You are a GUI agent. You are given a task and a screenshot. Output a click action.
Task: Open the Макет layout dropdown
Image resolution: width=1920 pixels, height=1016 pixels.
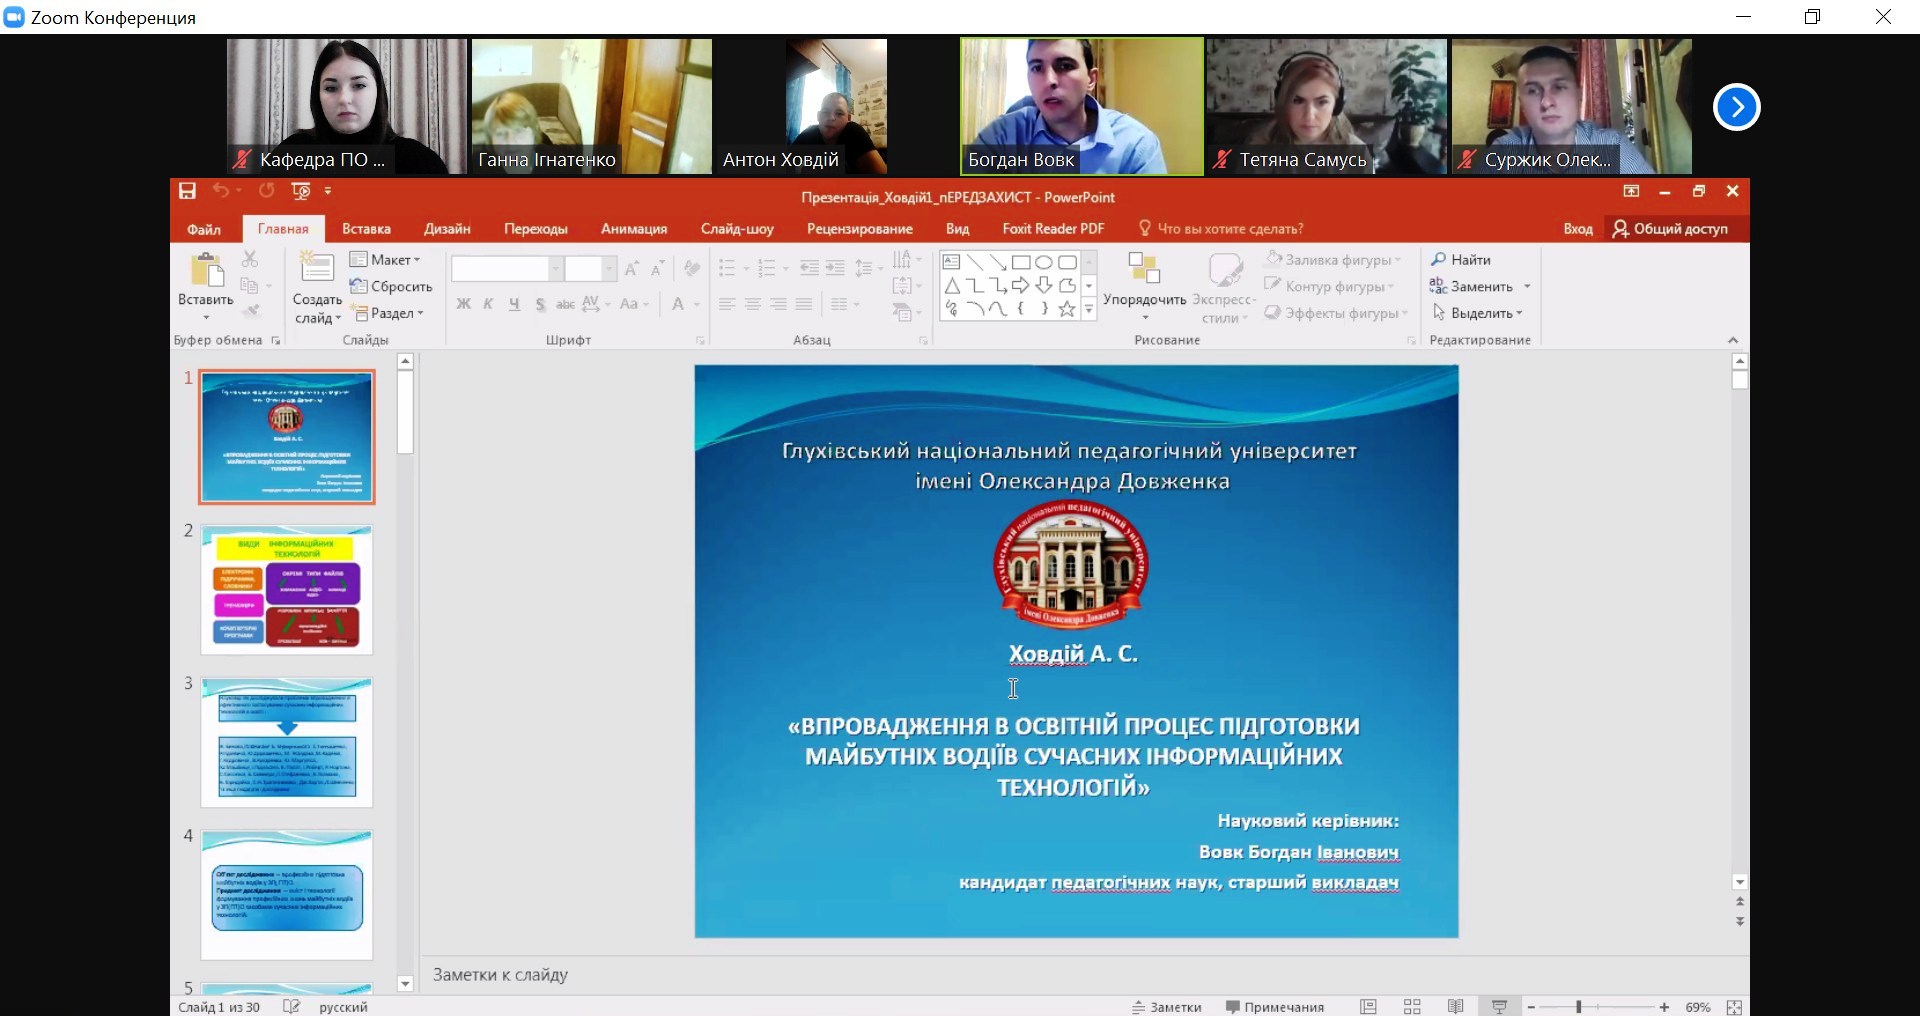coord(385,260)
